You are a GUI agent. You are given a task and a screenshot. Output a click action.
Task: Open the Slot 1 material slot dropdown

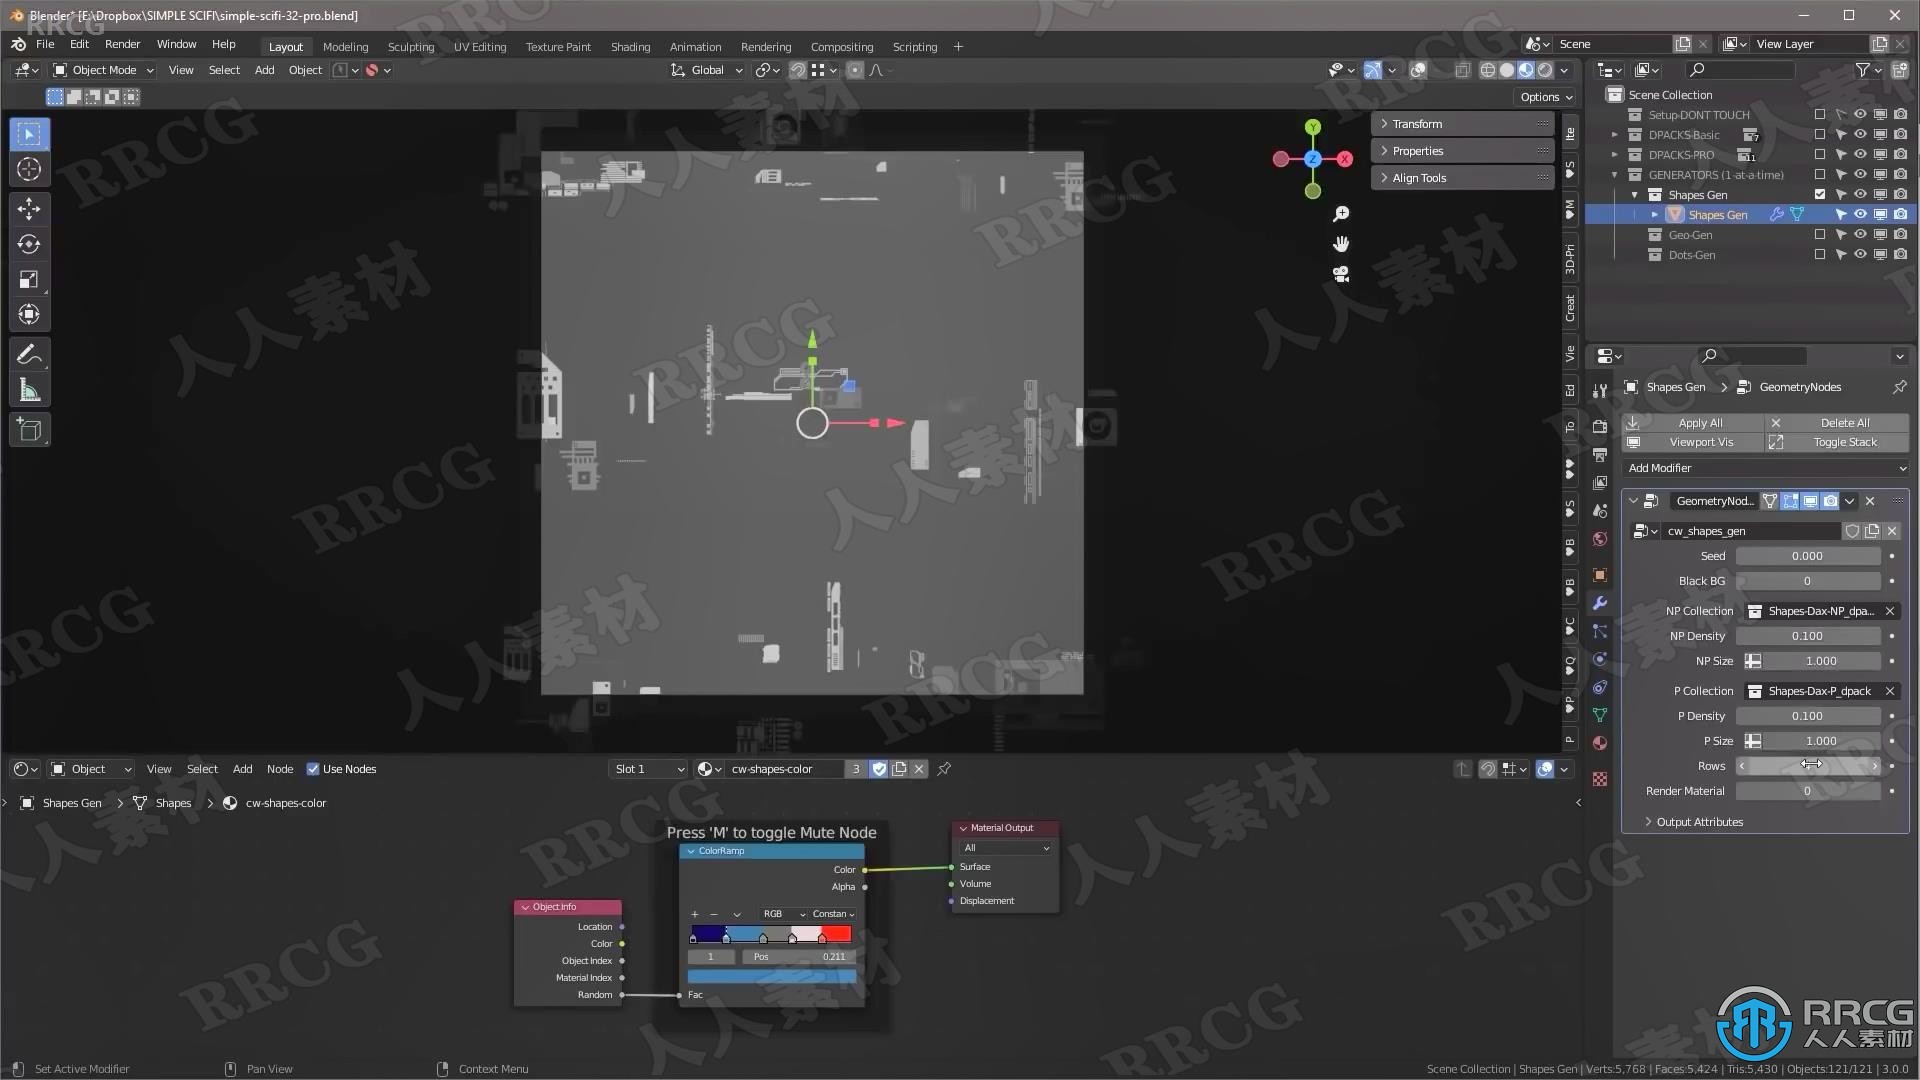(x=649, y=769)
